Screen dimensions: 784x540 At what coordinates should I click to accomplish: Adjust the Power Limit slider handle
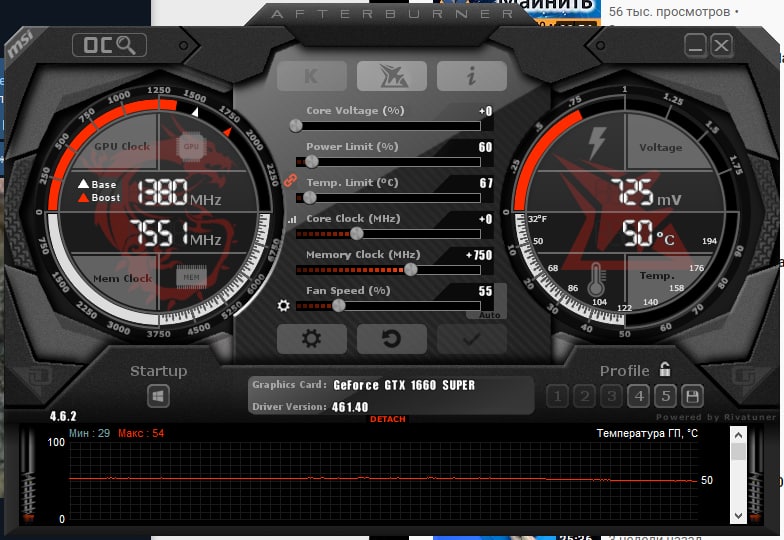312,162
